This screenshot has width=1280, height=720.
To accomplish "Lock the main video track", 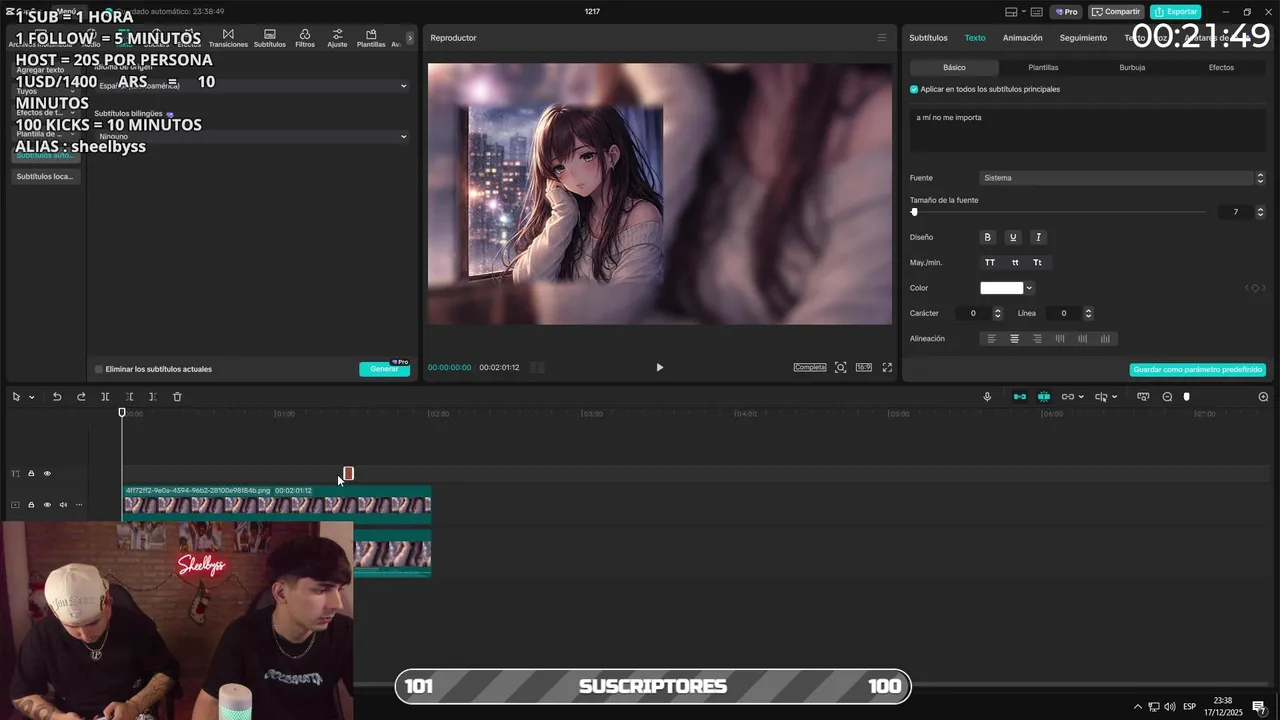I will [31, 505].
